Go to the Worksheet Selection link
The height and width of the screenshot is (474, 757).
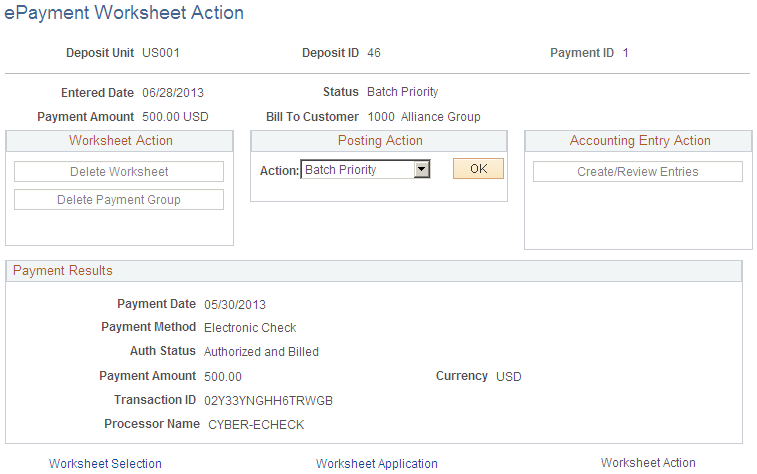[x=105, y=463]
